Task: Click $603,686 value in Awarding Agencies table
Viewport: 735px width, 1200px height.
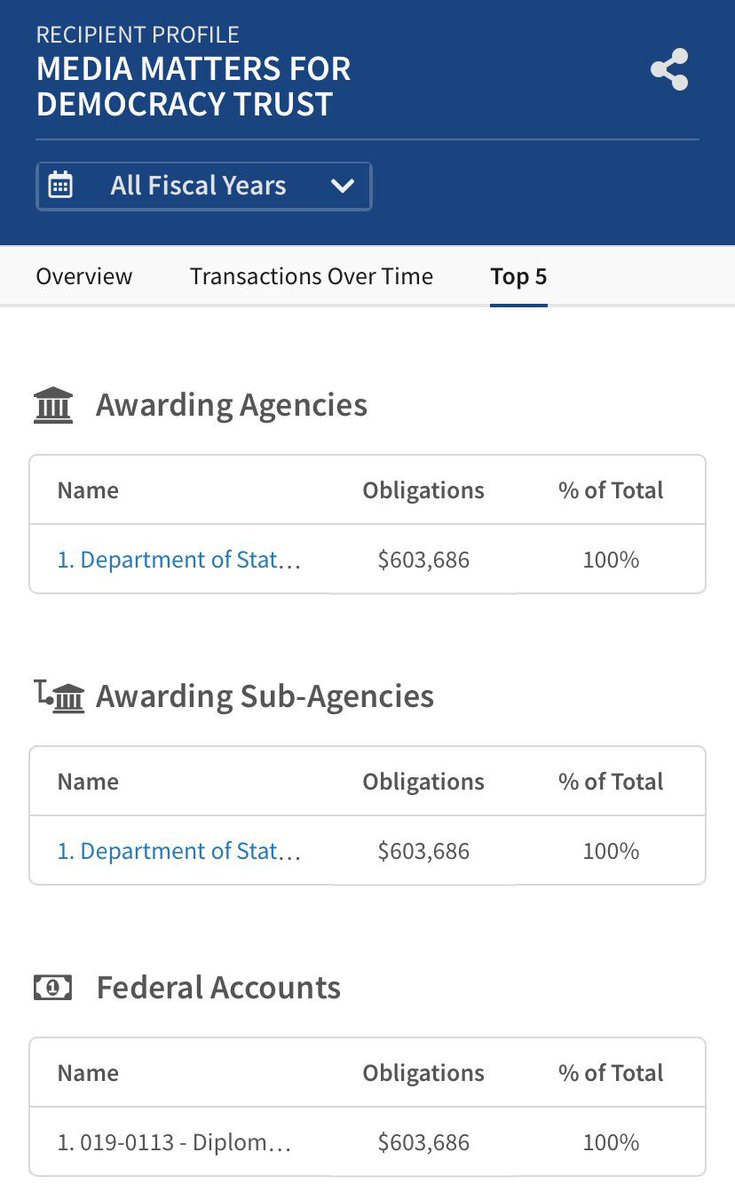Action: pos(423,560)
